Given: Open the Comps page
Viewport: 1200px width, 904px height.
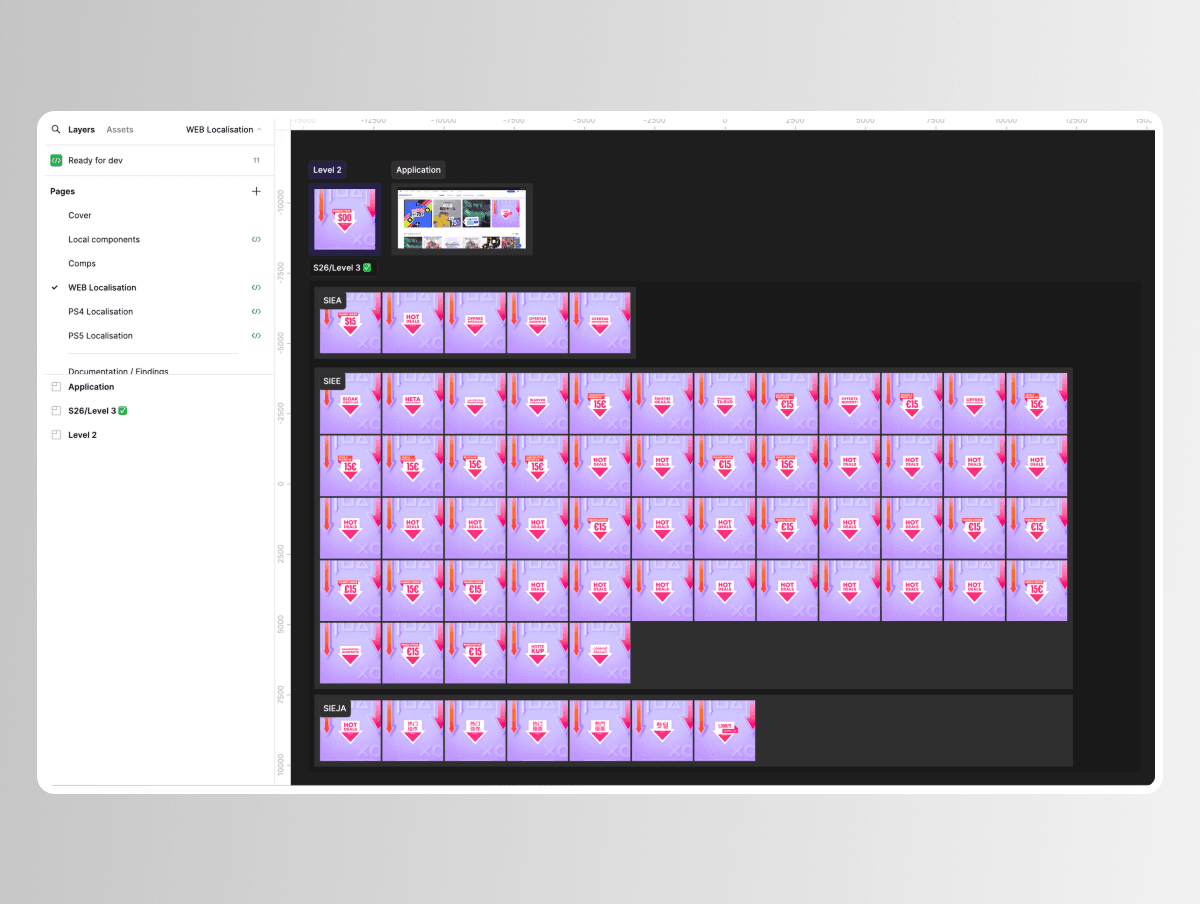Looking at the screenshot, I should [82, 264].
